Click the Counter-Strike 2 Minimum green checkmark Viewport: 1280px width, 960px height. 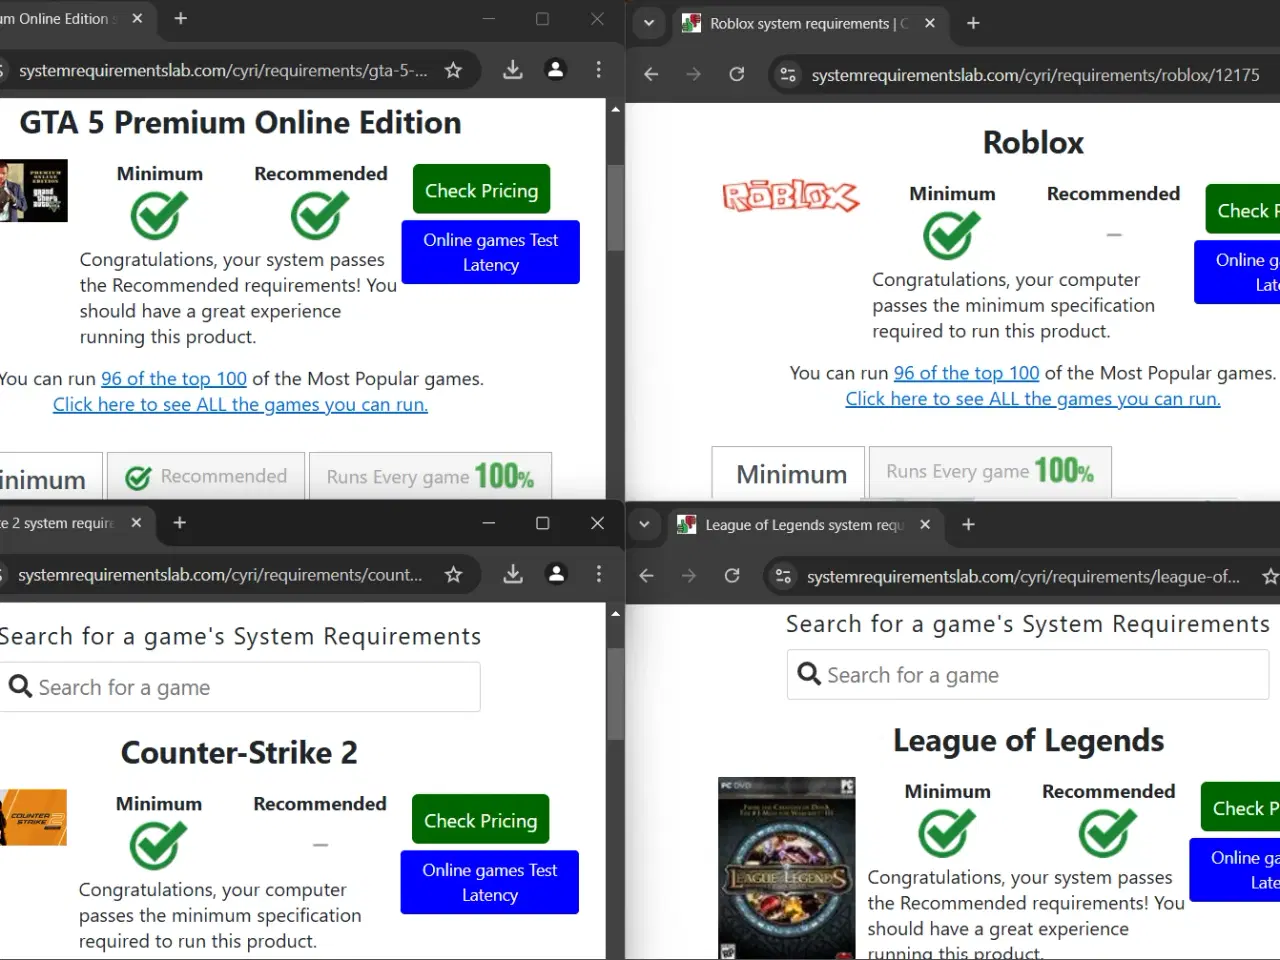(x=158, y=845)
